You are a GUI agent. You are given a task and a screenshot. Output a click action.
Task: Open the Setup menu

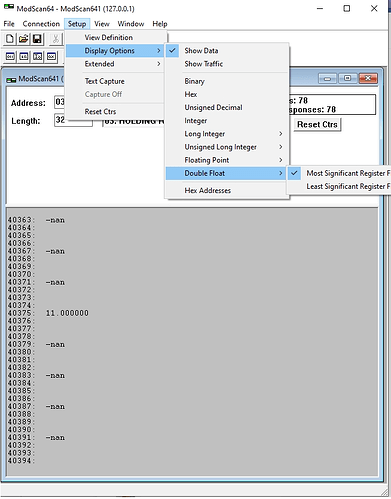pos(77,24)
